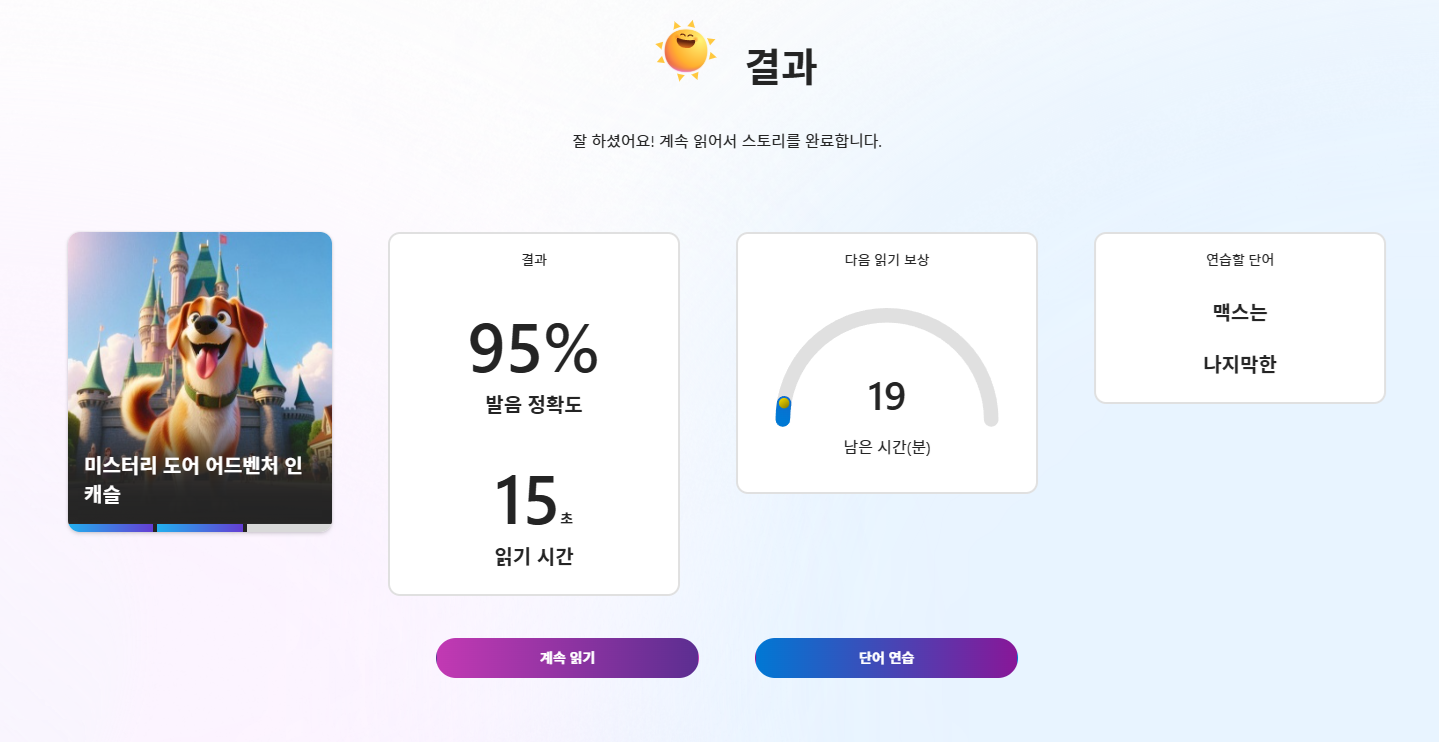Click the second story progress segment
The image size is (1439, 742).
(x=200, y=528)
